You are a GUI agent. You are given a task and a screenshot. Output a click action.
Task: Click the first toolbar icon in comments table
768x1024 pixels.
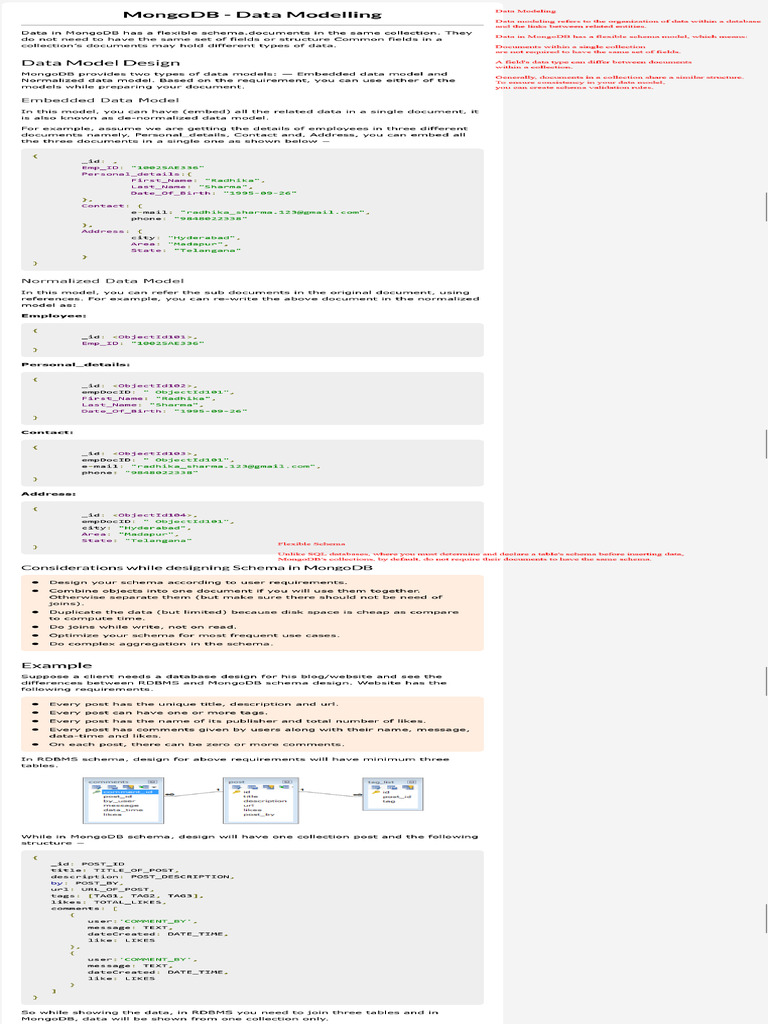tap(97, 787)
